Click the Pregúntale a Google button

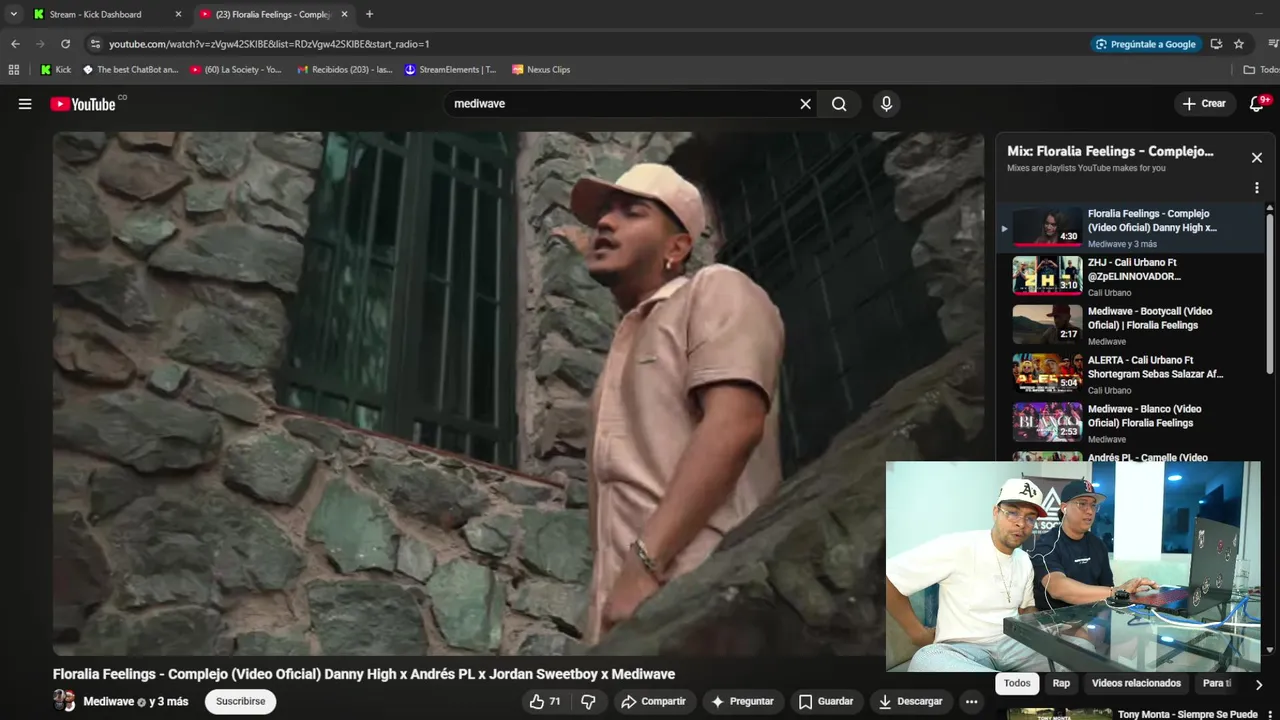(1146, 44)
